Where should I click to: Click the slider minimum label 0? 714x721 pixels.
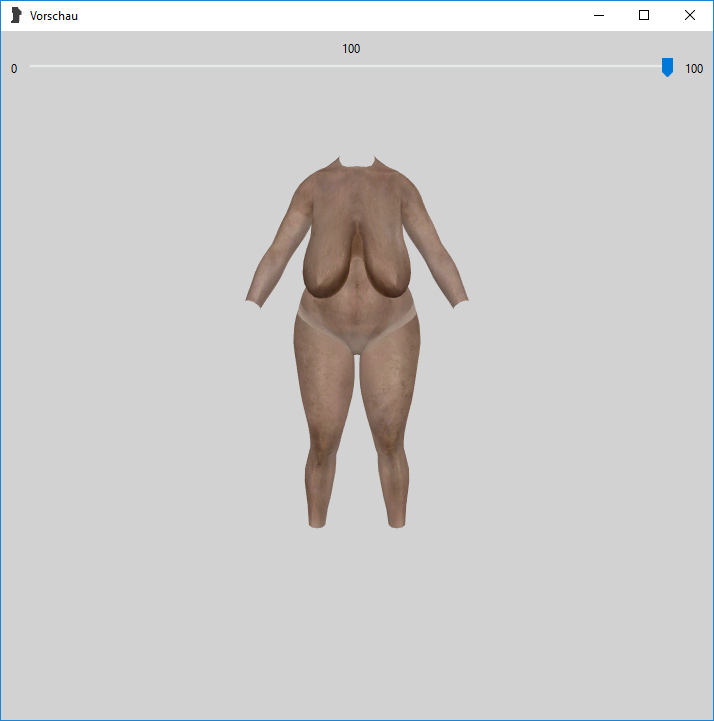(x=14, y=69)
